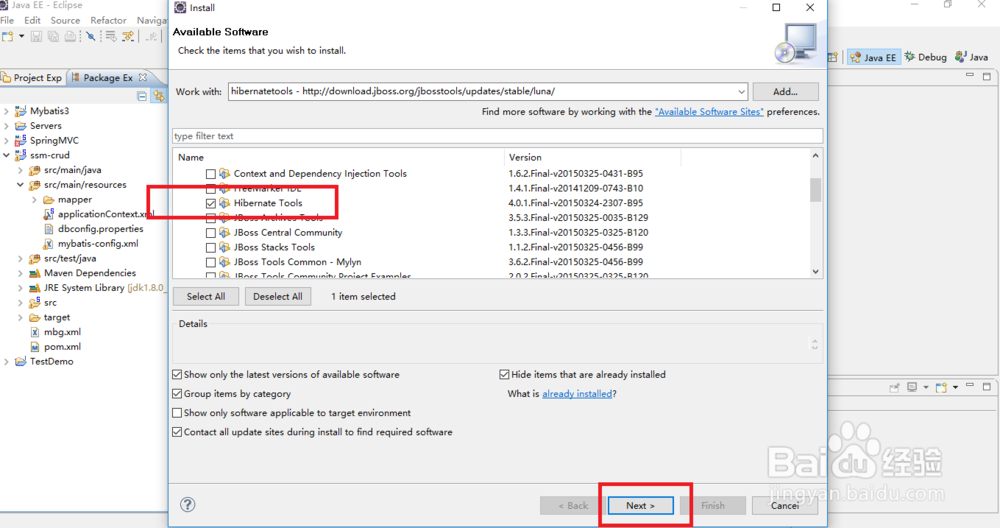
Task: Click the Add... button
Action: (785, 92)
